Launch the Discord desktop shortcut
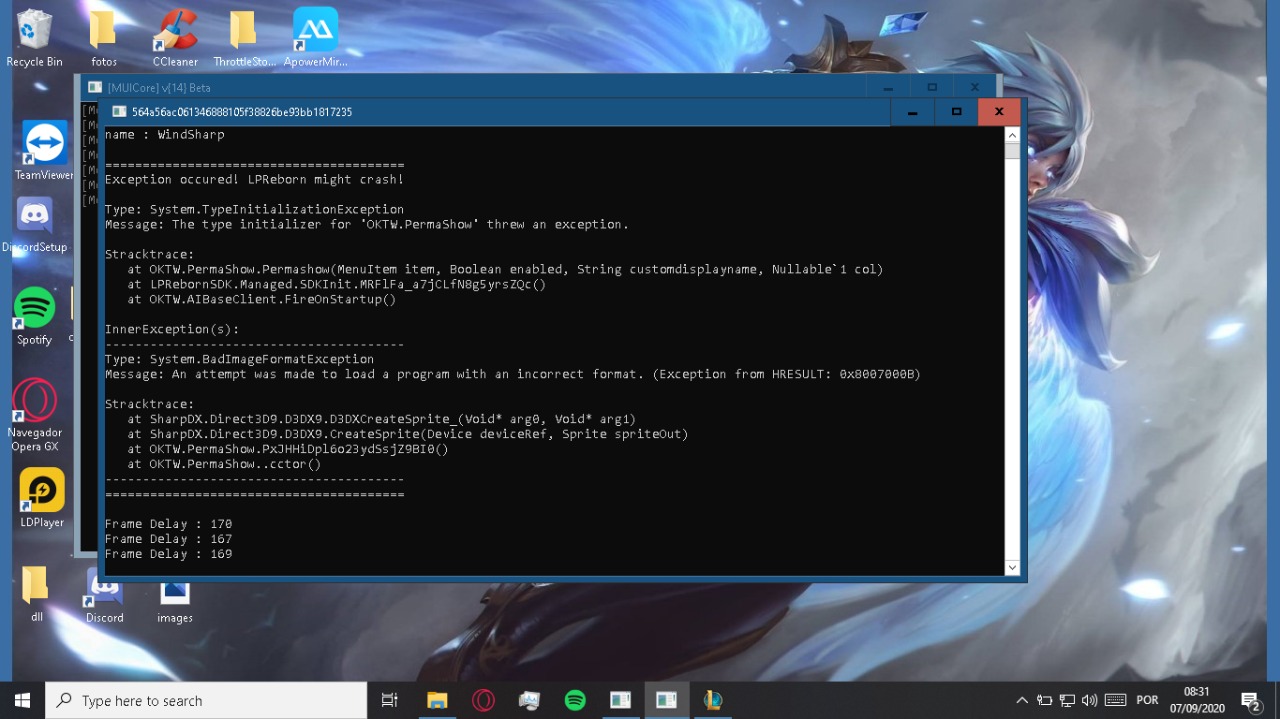 [105, 597]
